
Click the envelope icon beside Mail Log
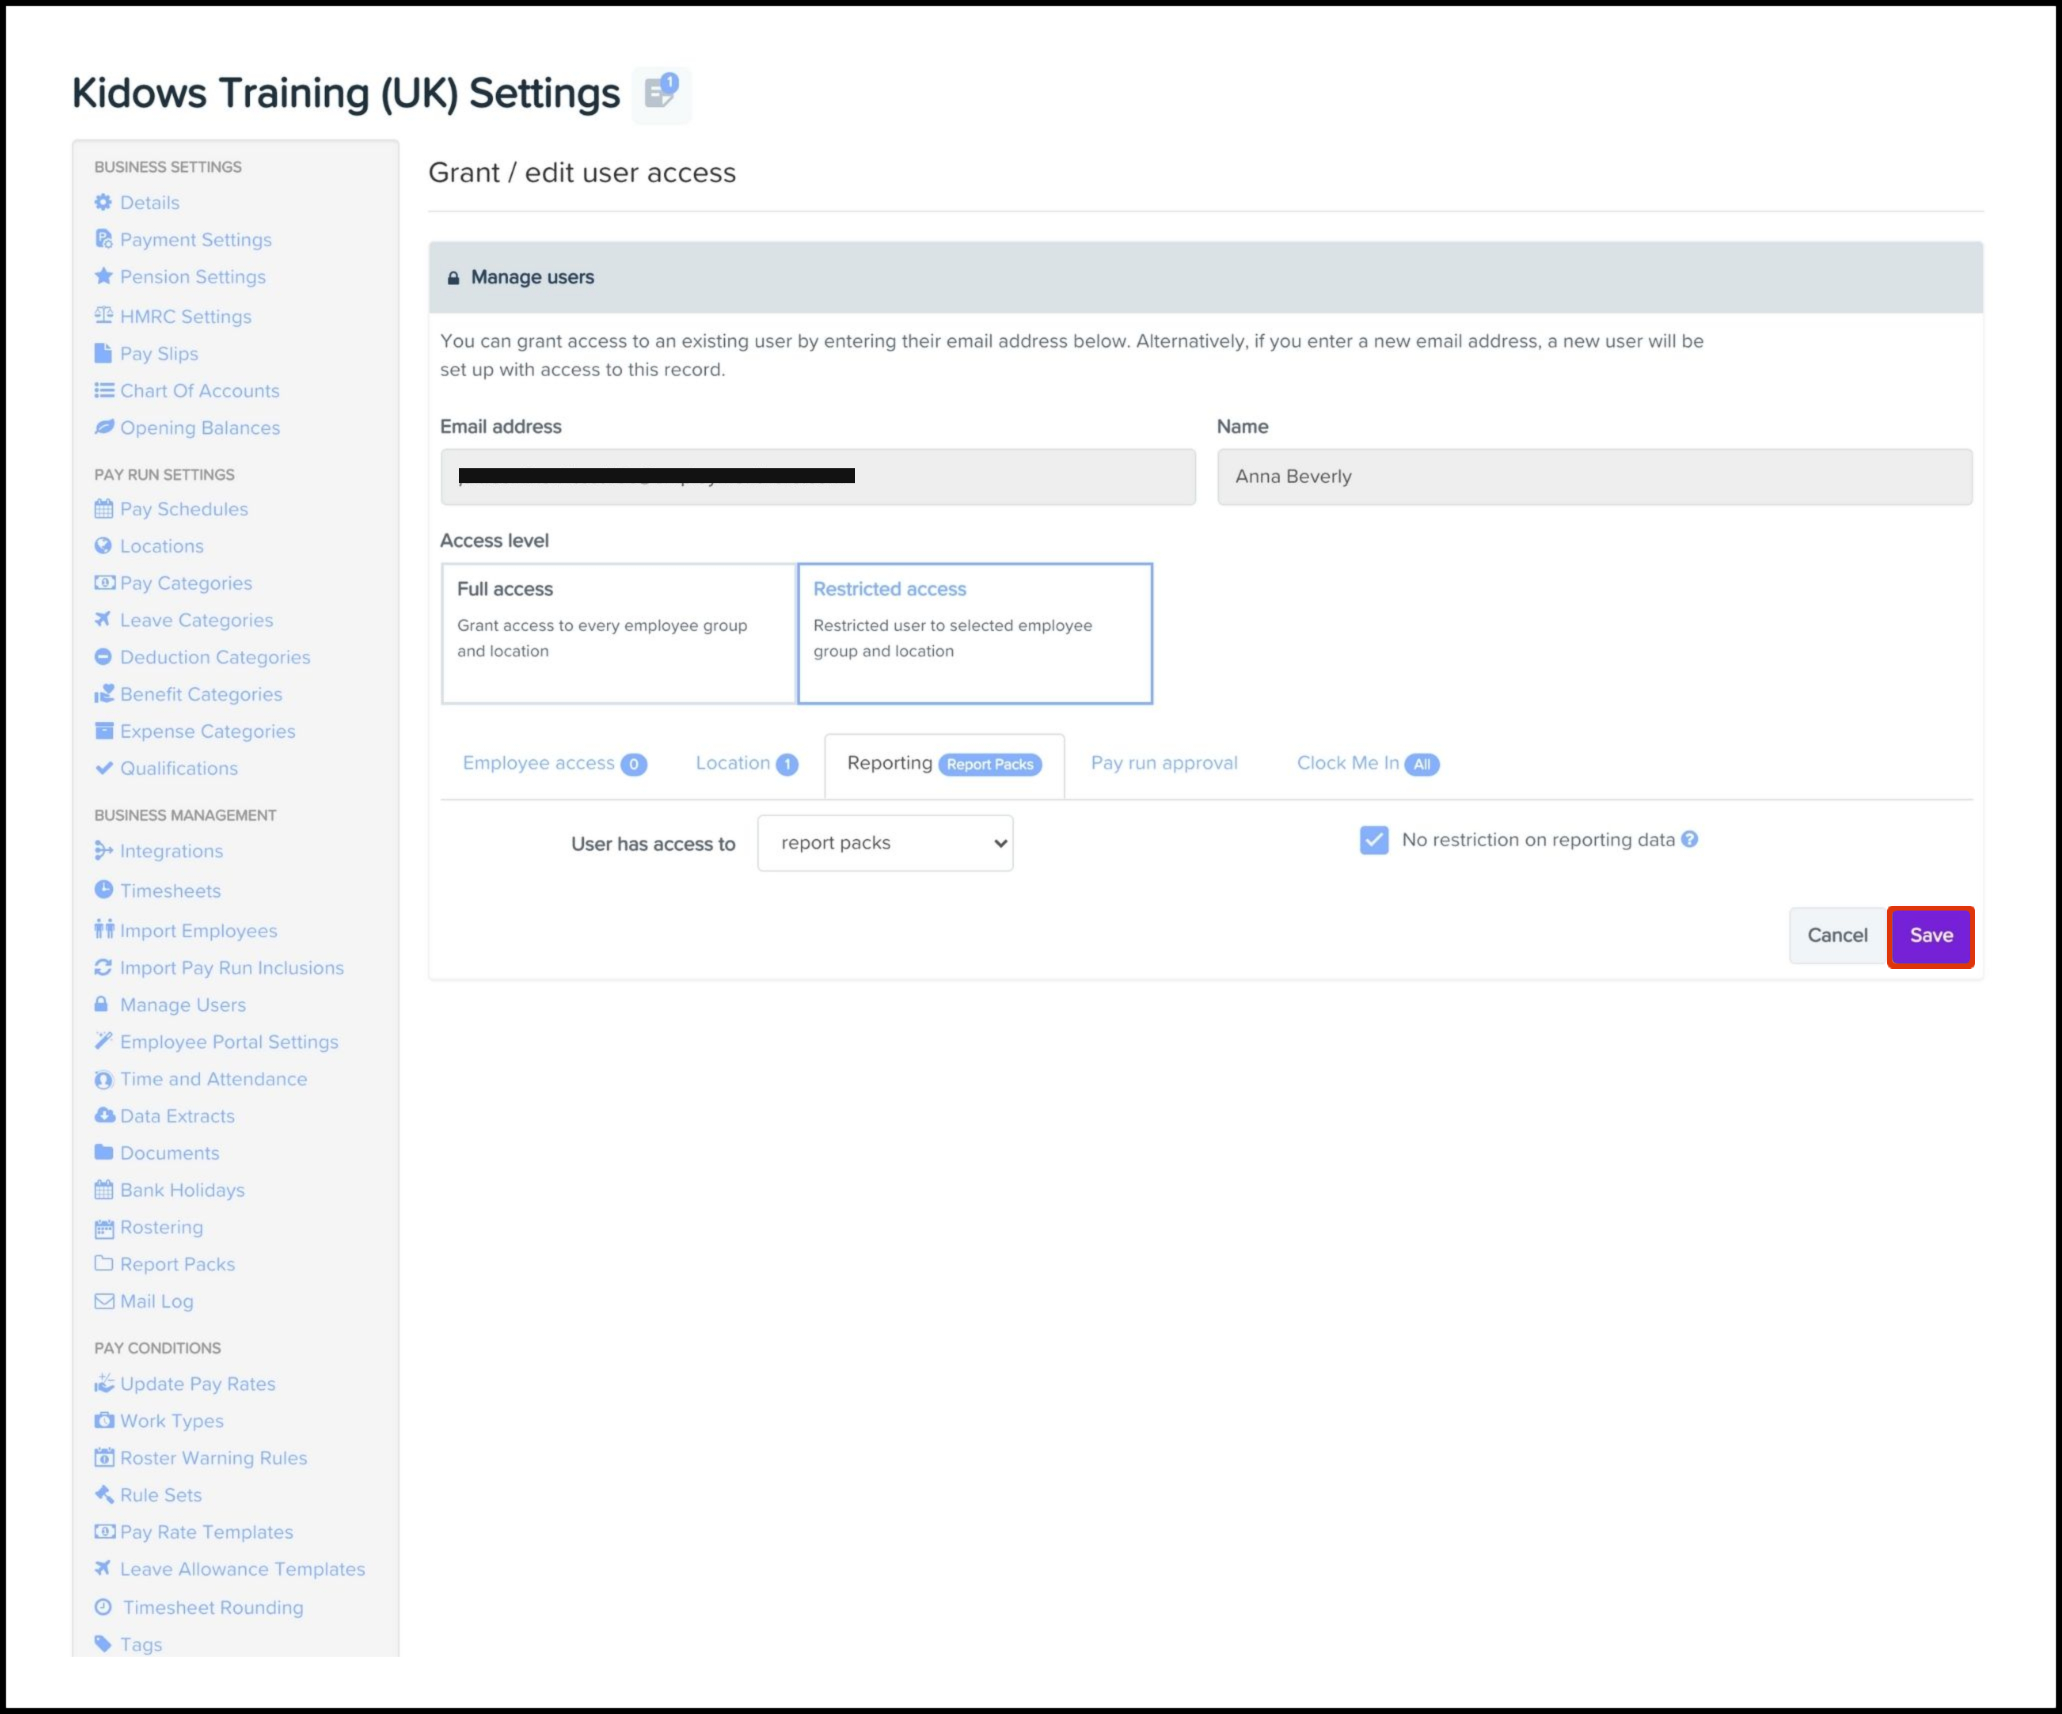point(104,1301)
